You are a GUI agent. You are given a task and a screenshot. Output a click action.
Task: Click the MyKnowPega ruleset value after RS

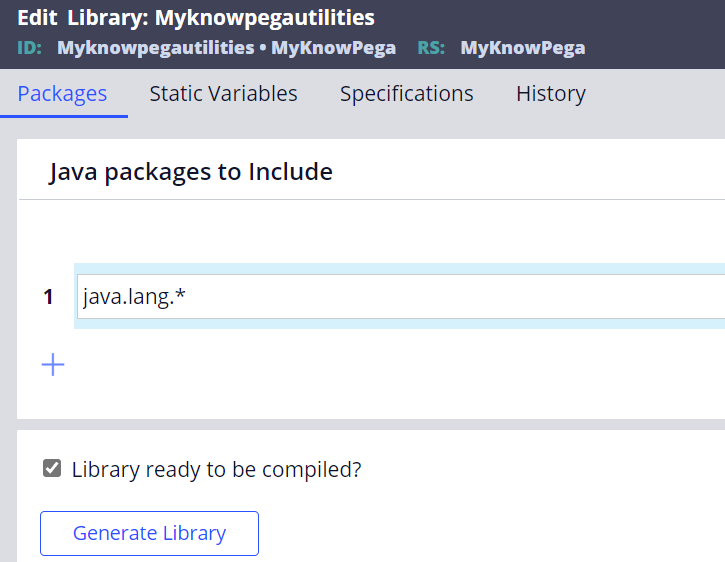[x=523, y=48]
